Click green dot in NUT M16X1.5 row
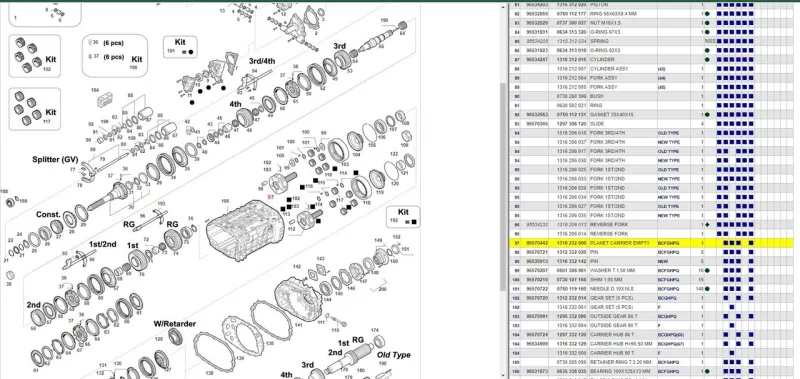800x379 pixels. pos(707,23)
